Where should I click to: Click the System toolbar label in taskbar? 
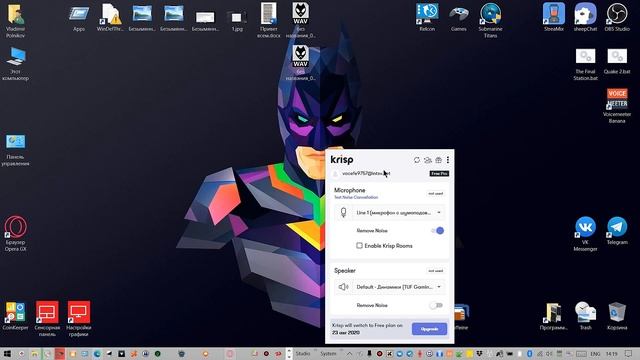[328, 353]
